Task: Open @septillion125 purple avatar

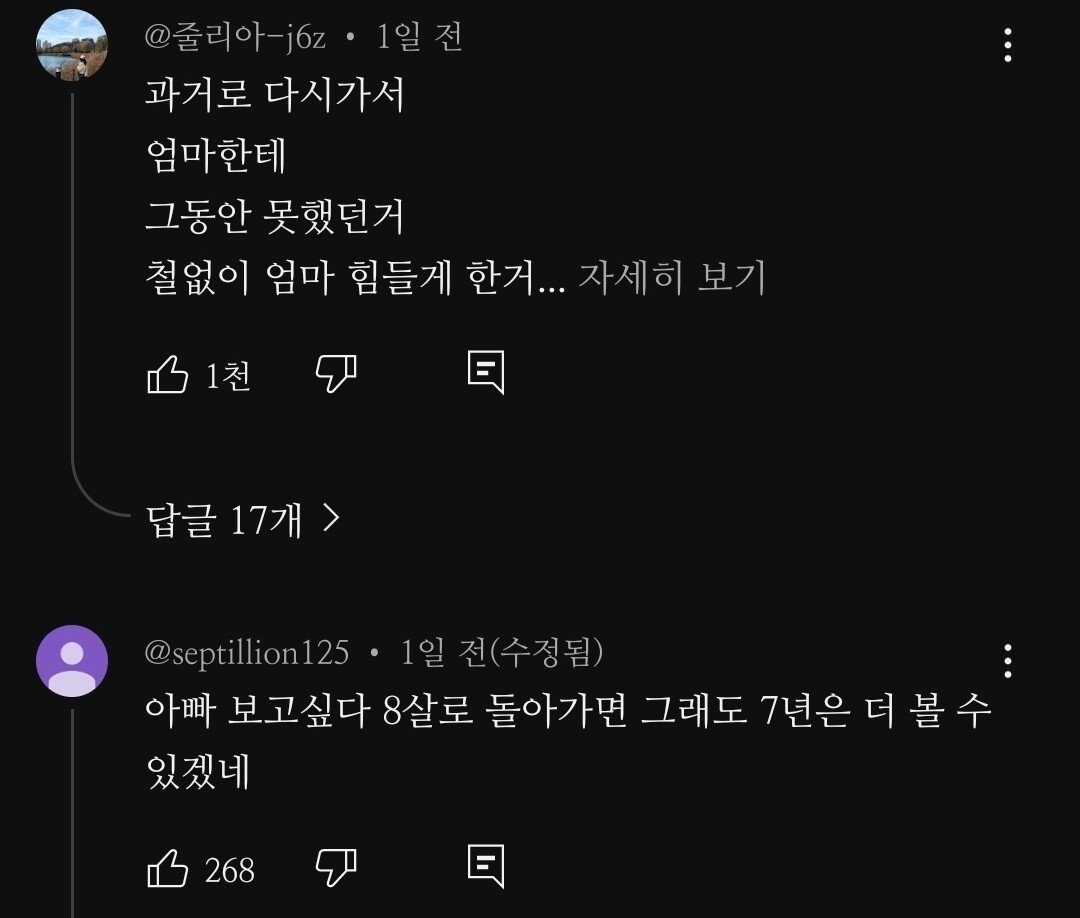Action: [x=72, y=661]
